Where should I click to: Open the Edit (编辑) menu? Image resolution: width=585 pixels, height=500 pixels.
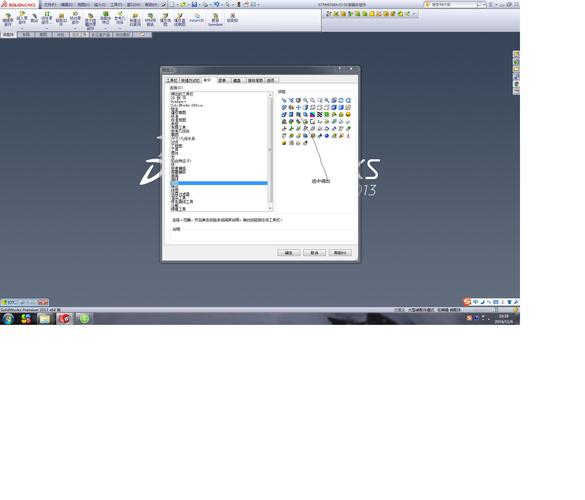pyautogui.click(x=66, y=4)
